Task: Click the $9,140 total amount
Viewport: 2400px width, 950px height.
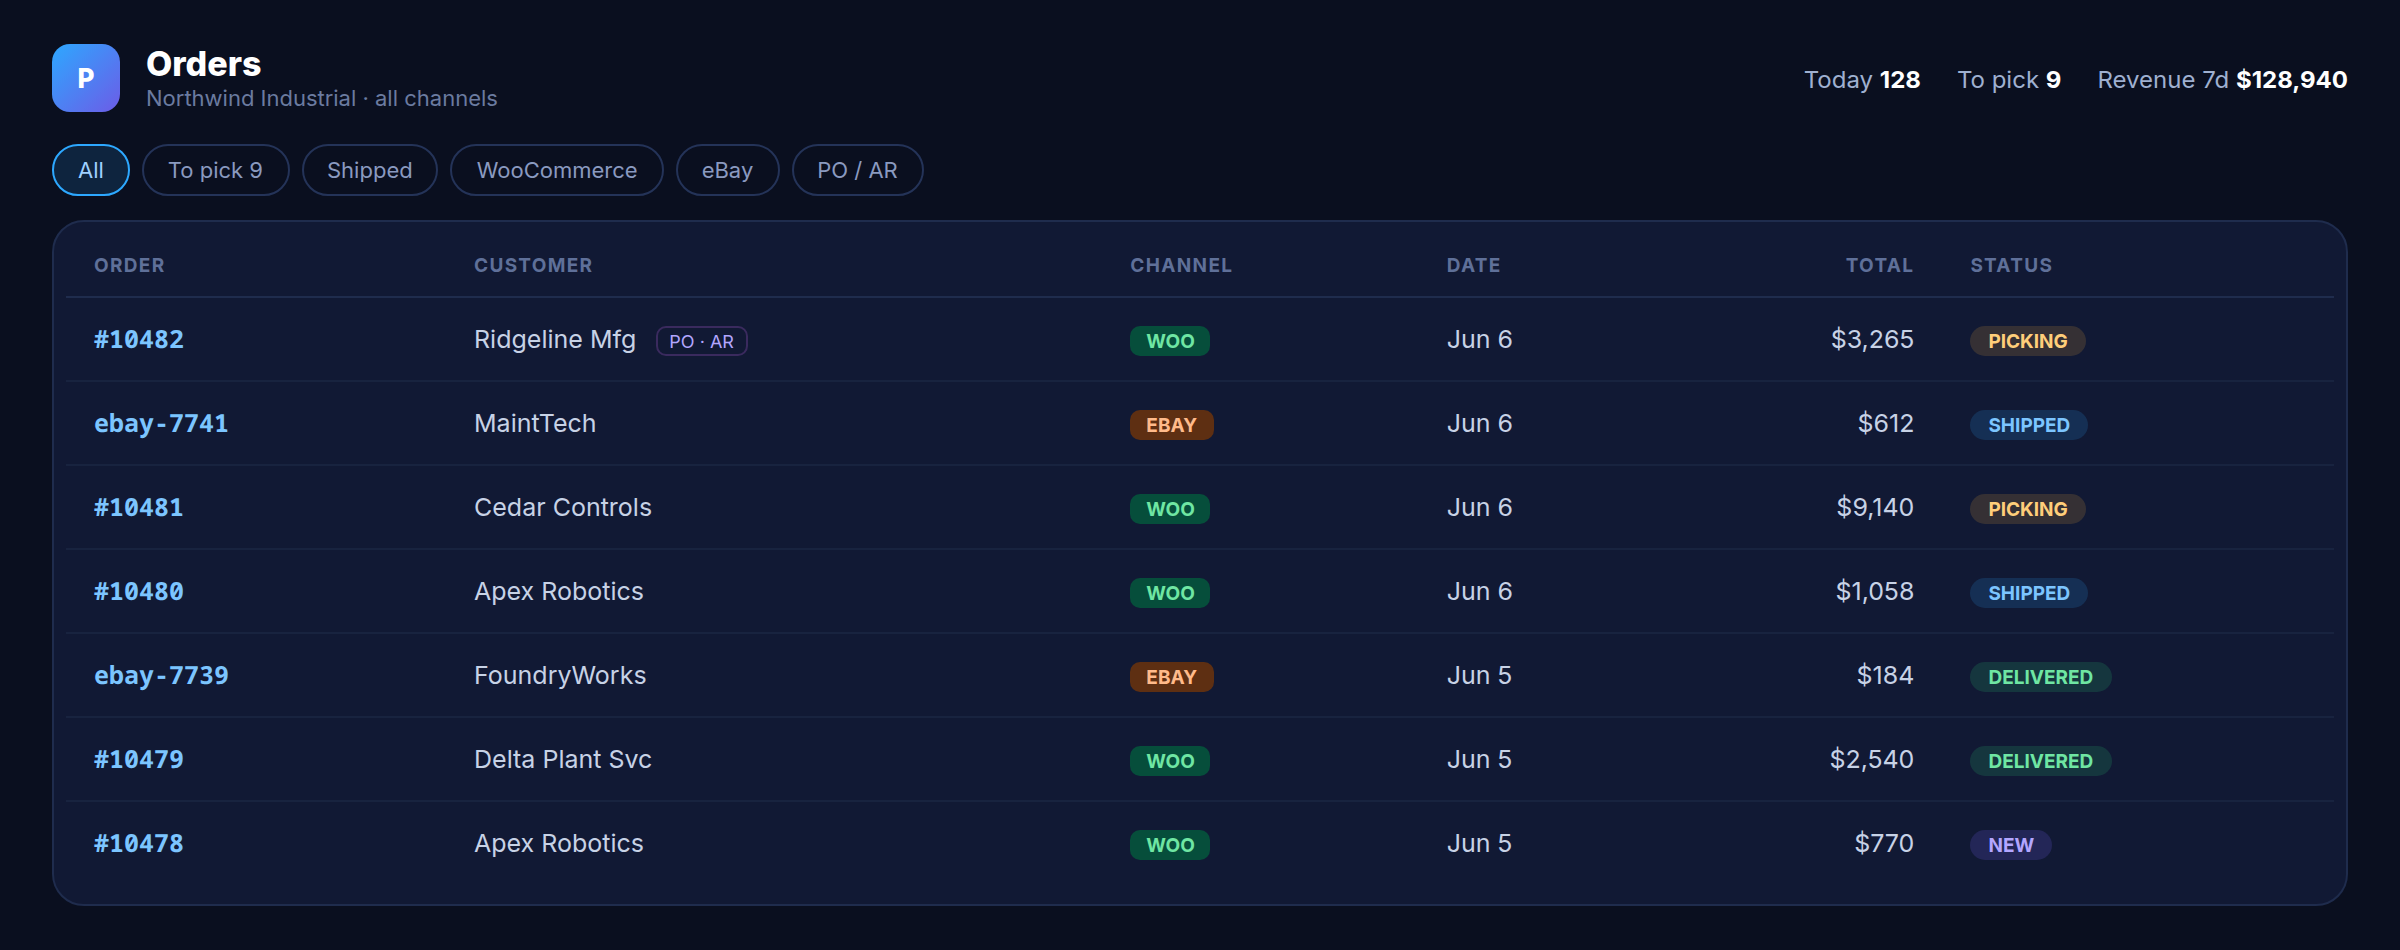Action: click(1875, 508)
